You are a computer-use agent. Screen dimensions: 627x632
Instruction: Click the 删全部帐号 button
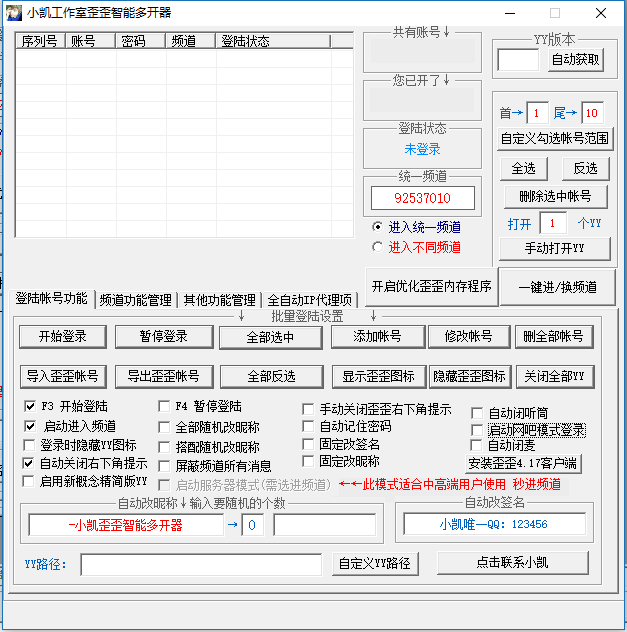click(554, 337)
